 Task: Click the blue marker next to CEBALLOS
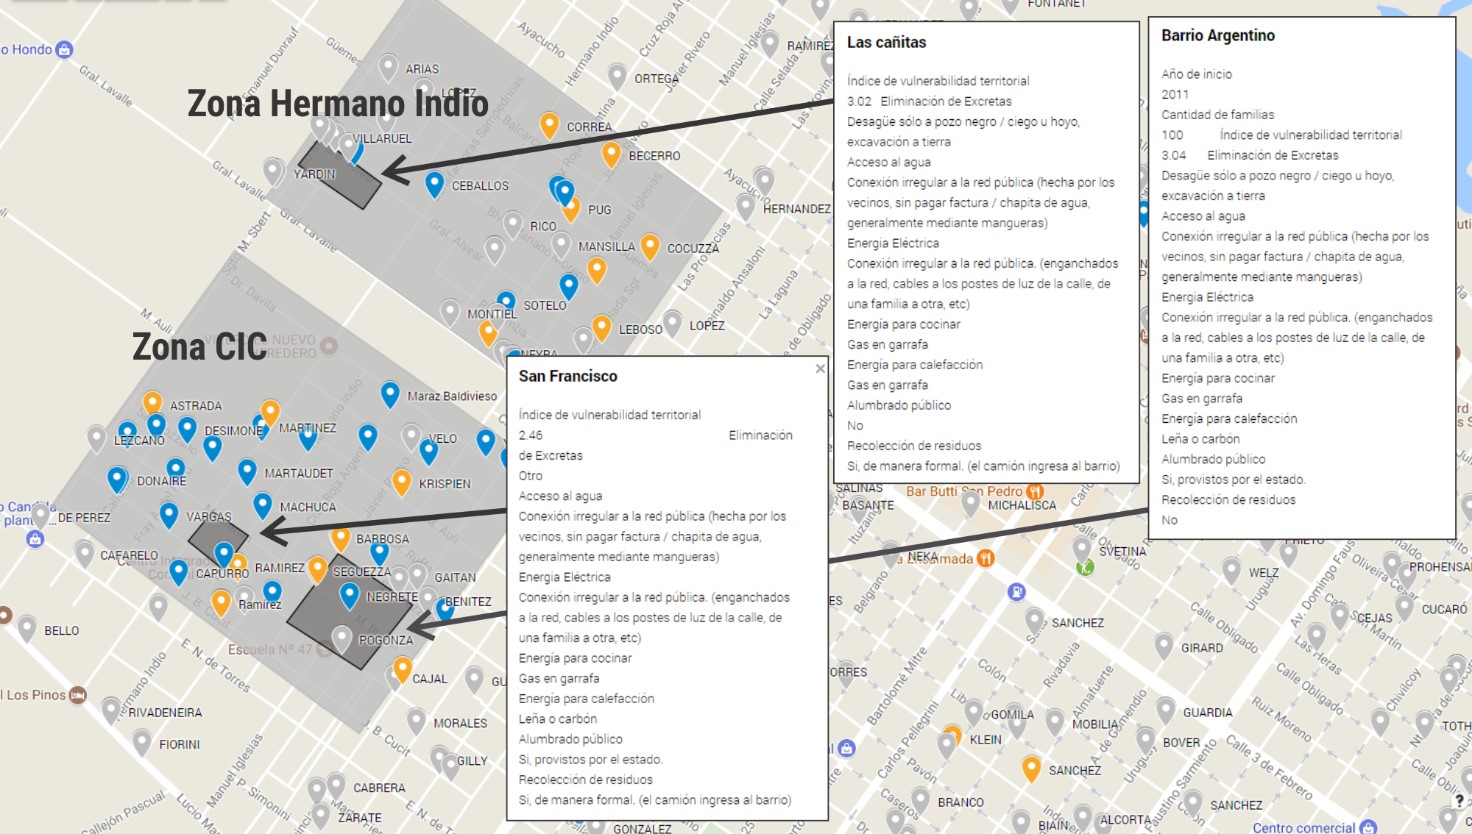tap(434, 183)
